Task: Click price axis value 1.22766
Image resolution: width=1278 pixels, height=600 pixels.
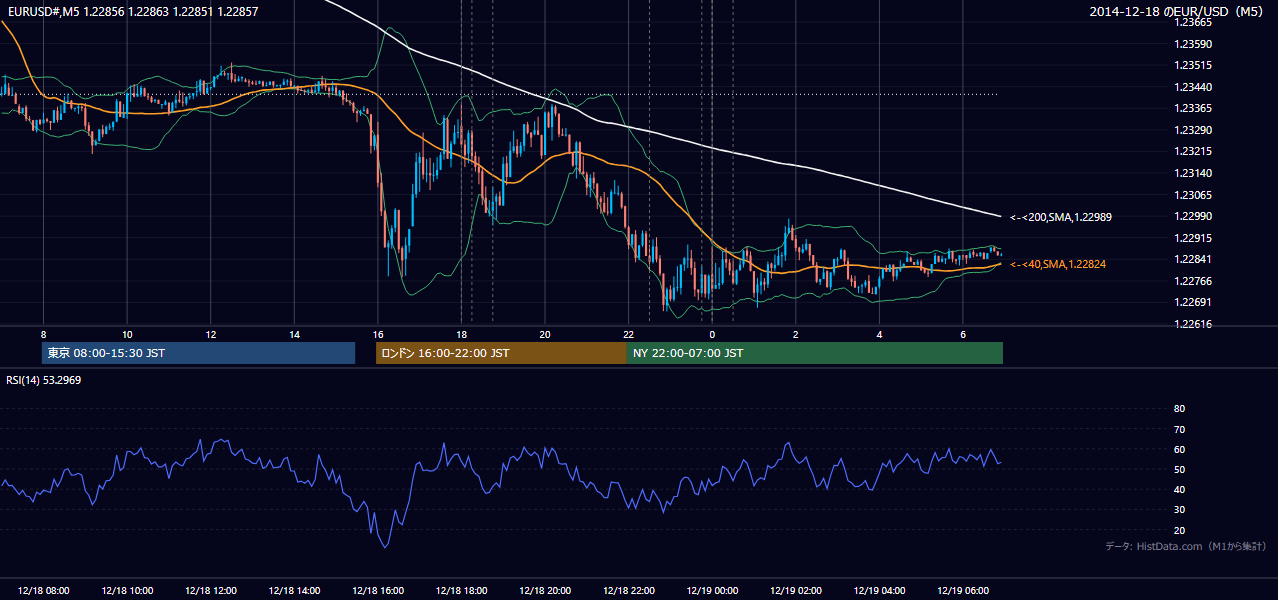Action: (x=1193, y=281)
